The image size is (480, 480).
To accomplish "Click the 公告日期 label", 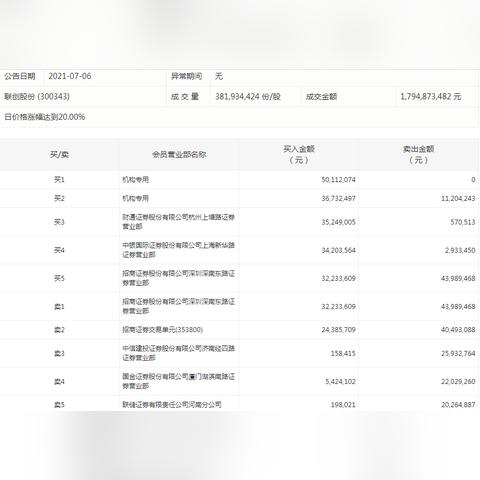I will coord(20,76).
